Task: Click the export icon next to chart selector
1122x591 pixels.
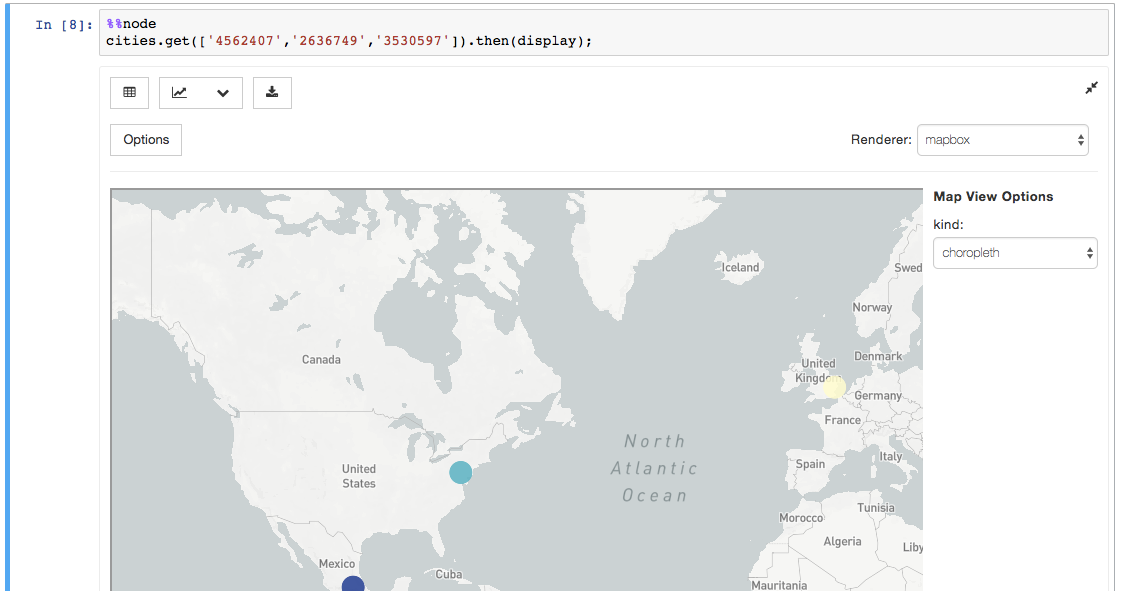Action: point(272,92)
